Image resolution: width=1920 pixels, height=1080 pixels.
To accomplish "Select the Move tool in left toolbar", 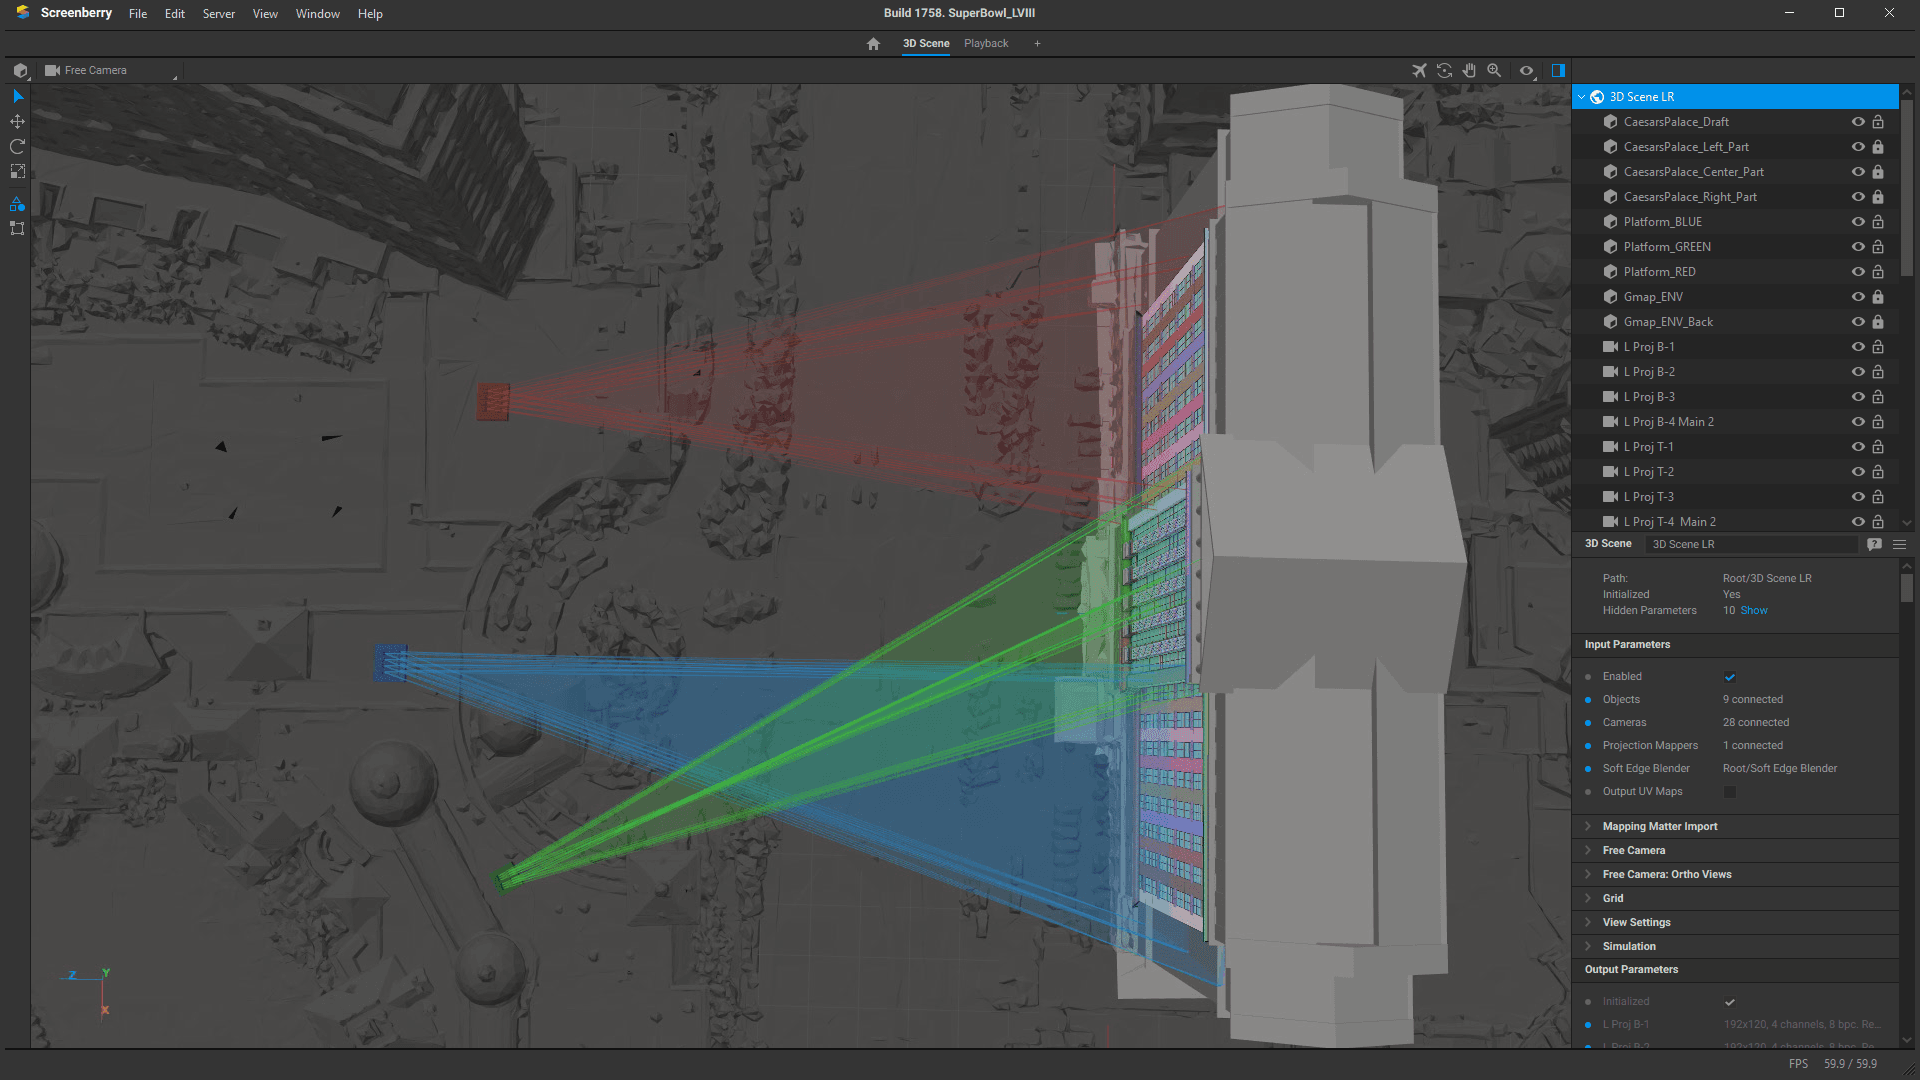I will coord(17,121).
